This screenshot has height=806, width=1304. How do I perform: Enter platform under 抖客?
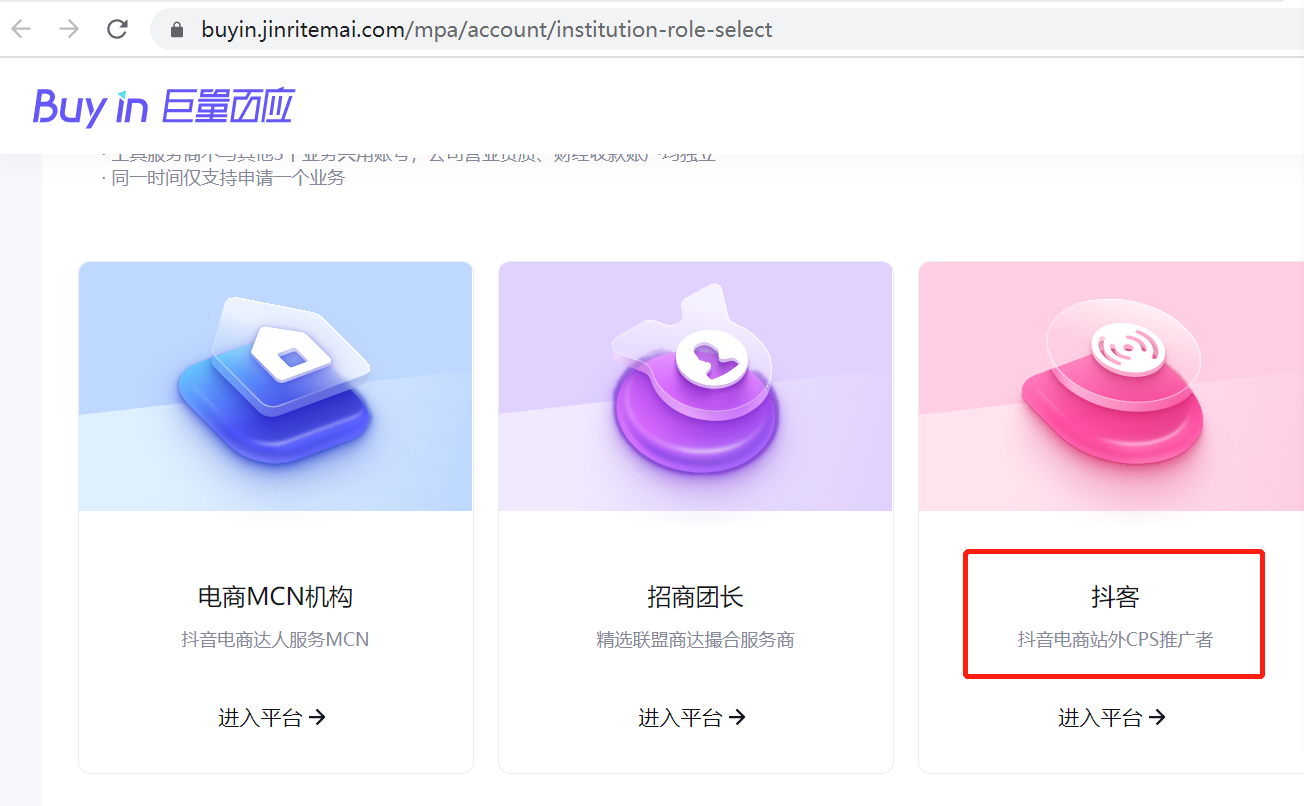pyautogui.click(x=1112, y=717)
